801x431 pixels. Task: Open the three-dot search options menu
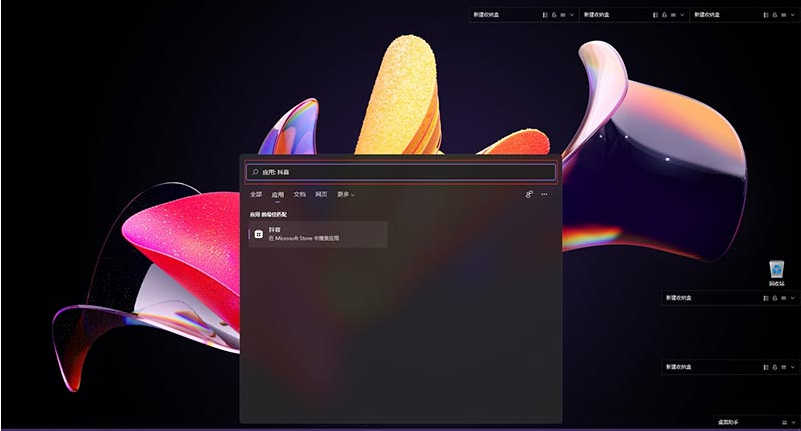[544, 194]
